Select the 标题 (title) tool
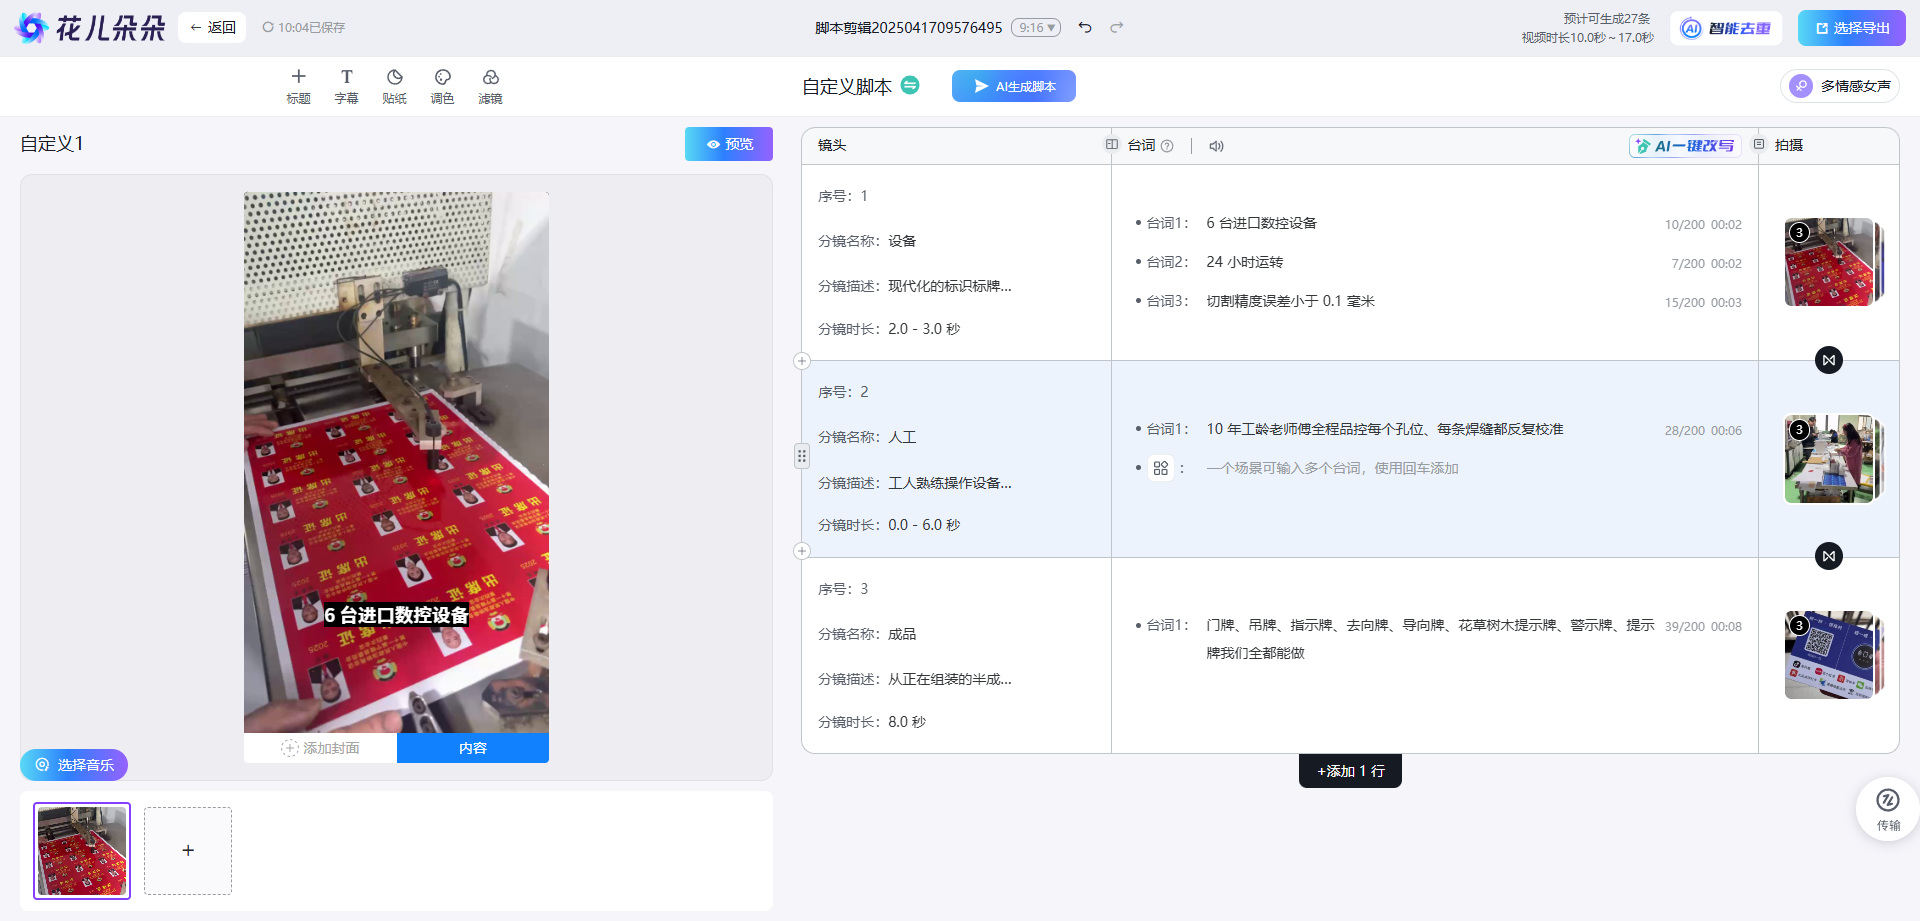1920x921 pixels. [298, 85]
